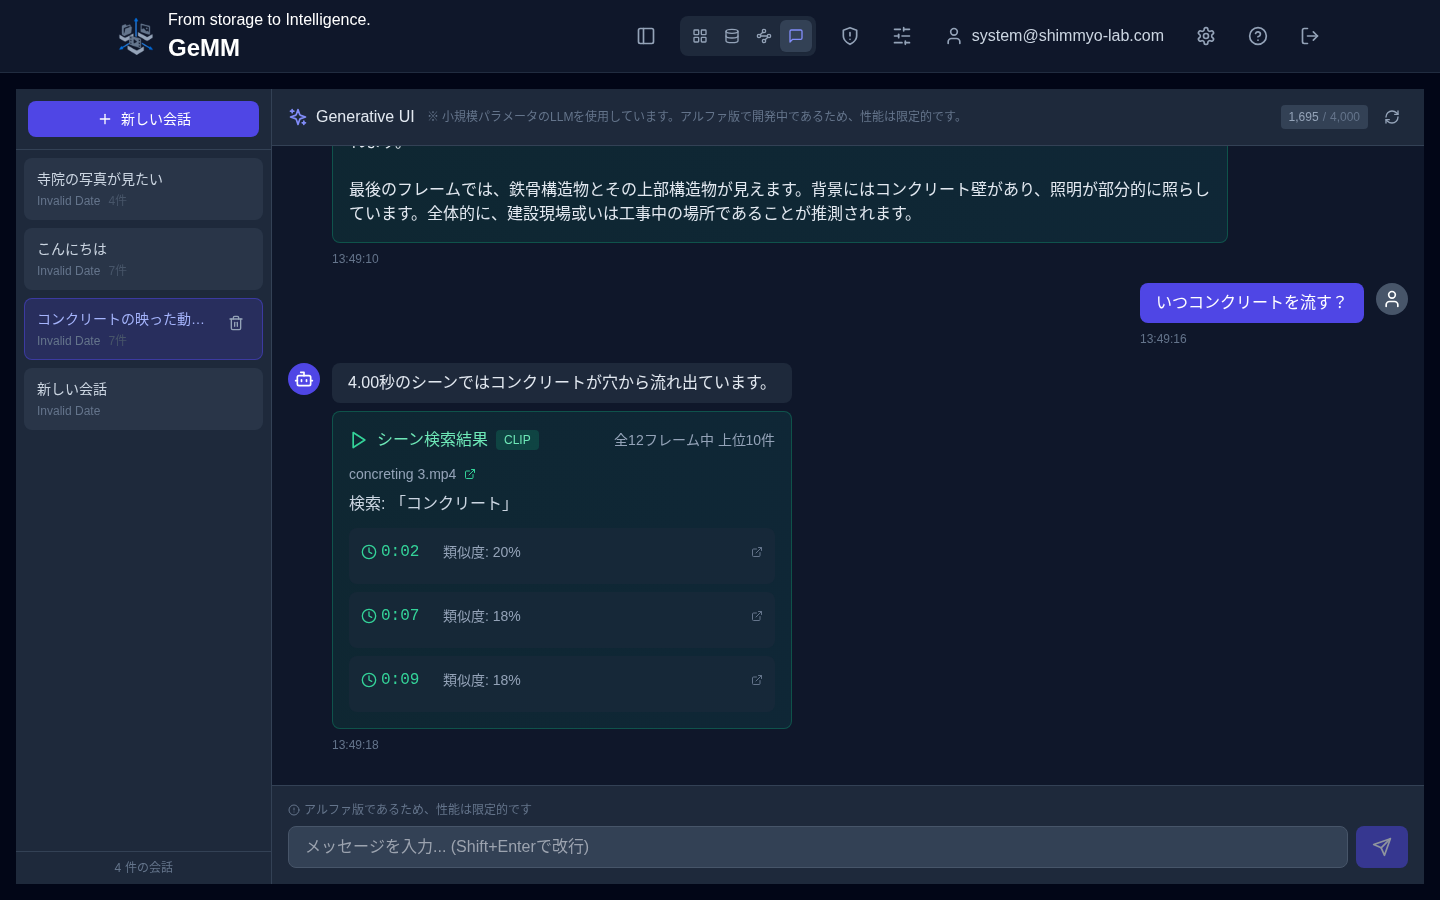Toggle the sidebar panel icon
This screenshot has height=900, width=1440.
646,36
